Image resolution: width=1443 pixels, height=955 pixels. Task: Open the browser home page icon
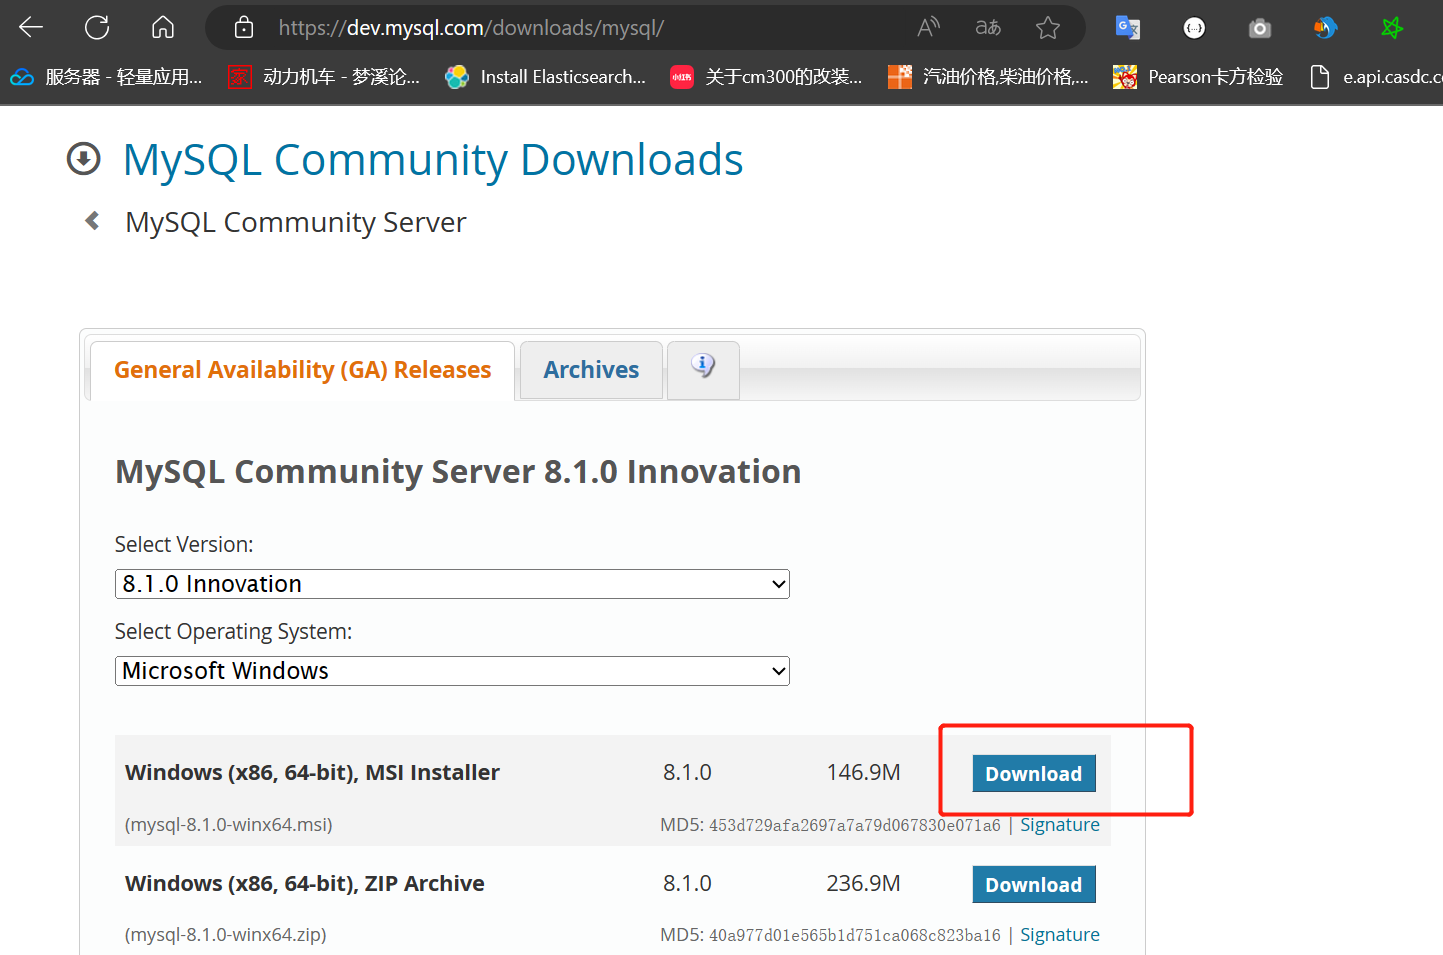point(163,27)
